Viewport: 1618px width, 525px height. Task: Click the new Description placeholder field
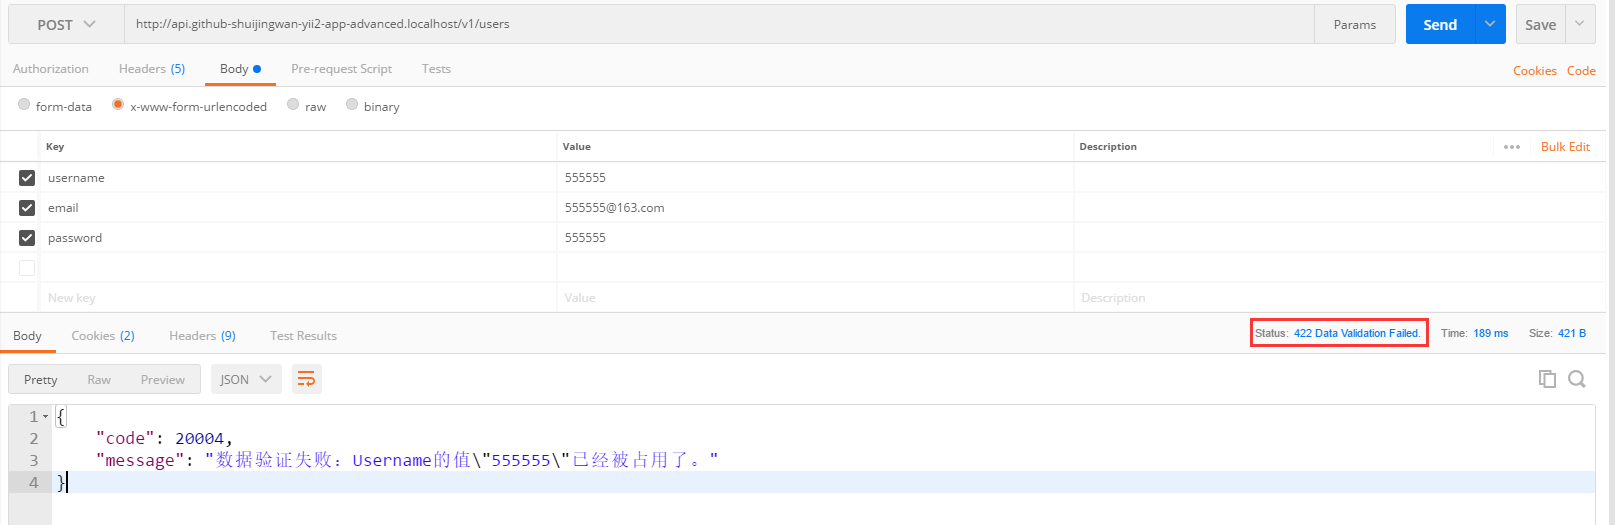click(x=1340, y=298)
